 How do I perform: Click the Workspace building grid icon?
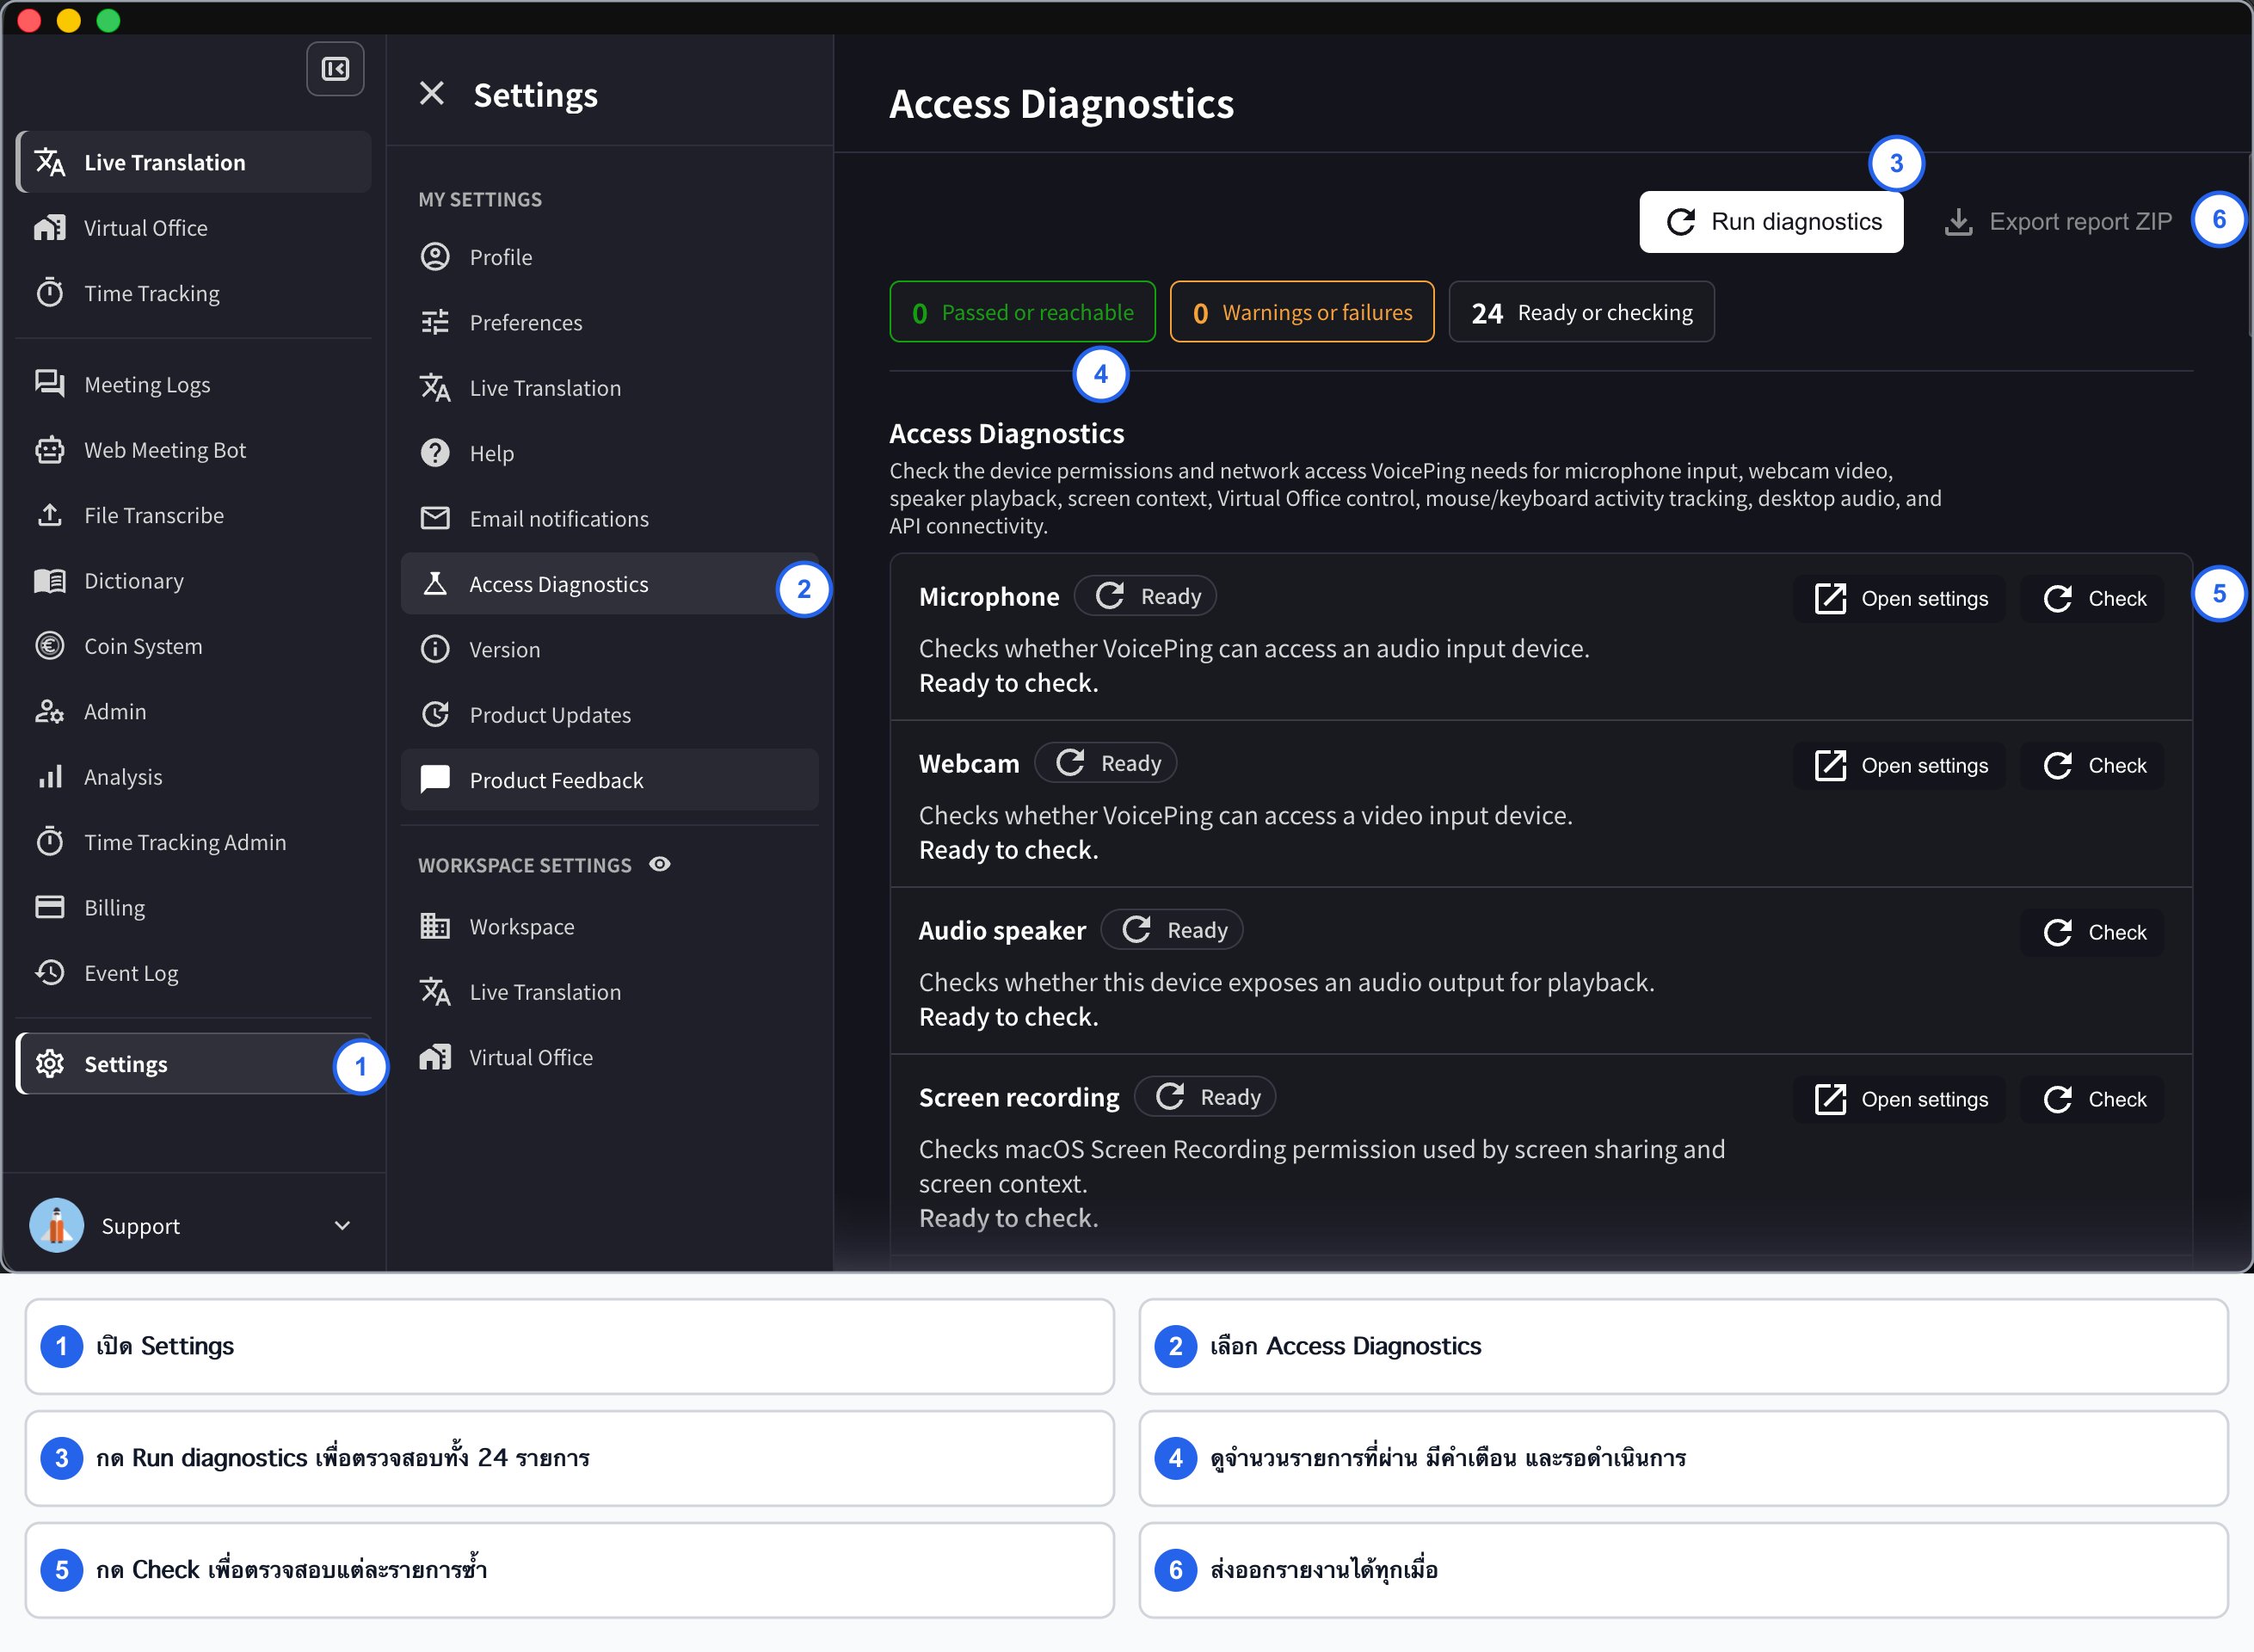click(435, 926)
